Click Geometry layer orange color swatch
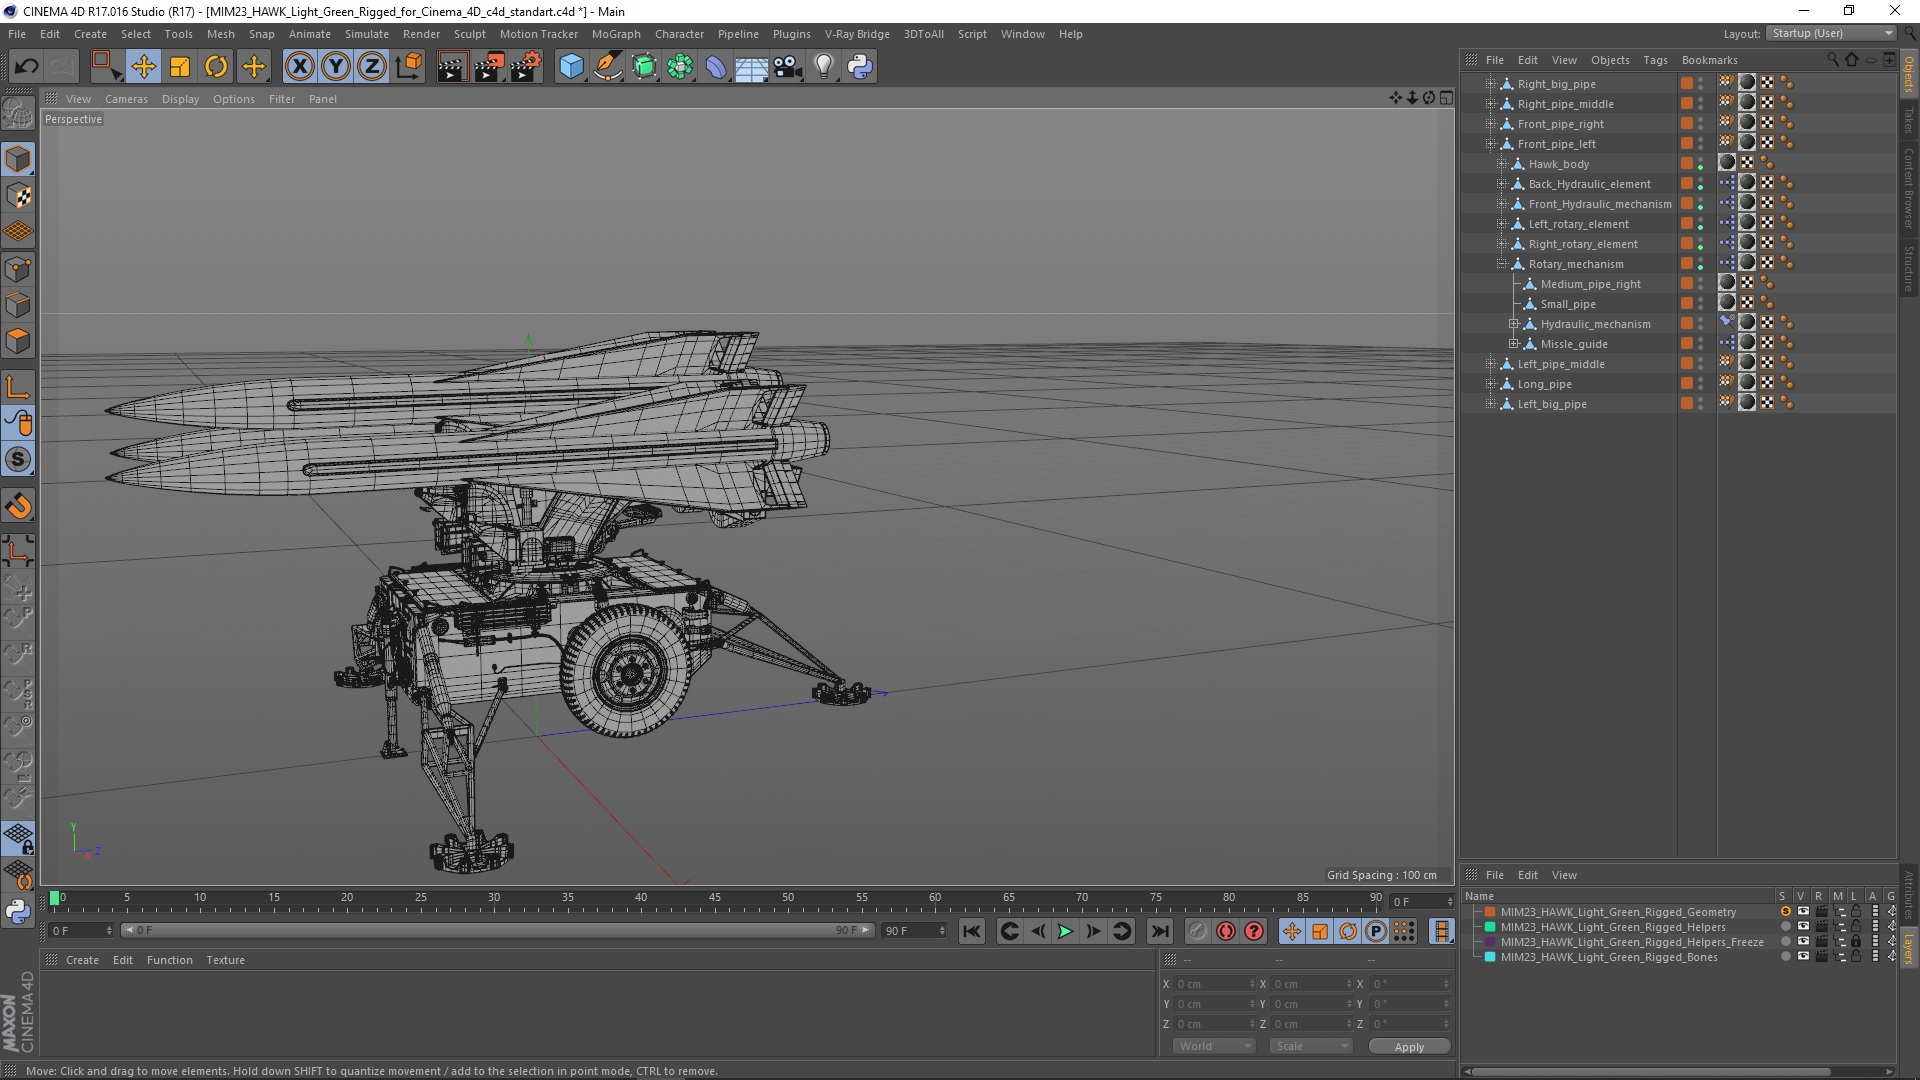 [x=1490, y=912]
